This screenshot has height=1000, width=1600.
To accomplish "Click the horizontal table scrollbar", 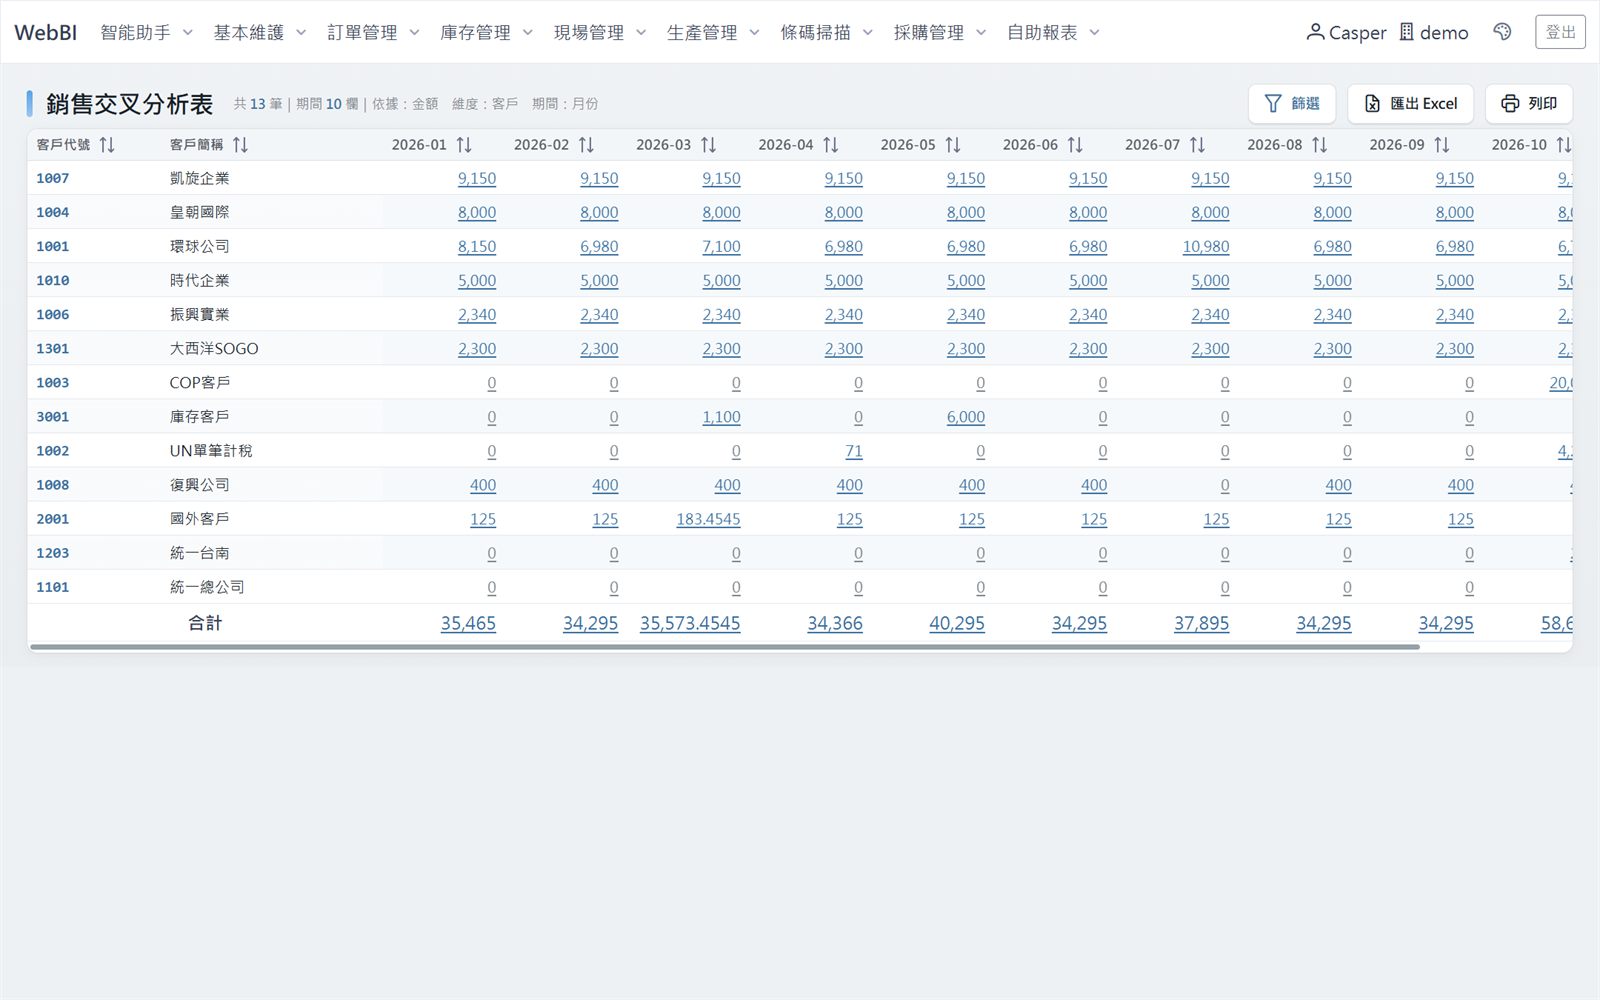I will point(724,647).
